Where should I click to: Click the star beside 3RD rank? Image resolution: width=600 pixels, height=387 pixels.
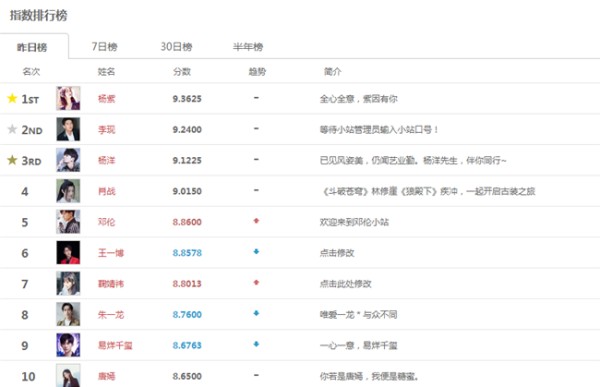[12, 160]
